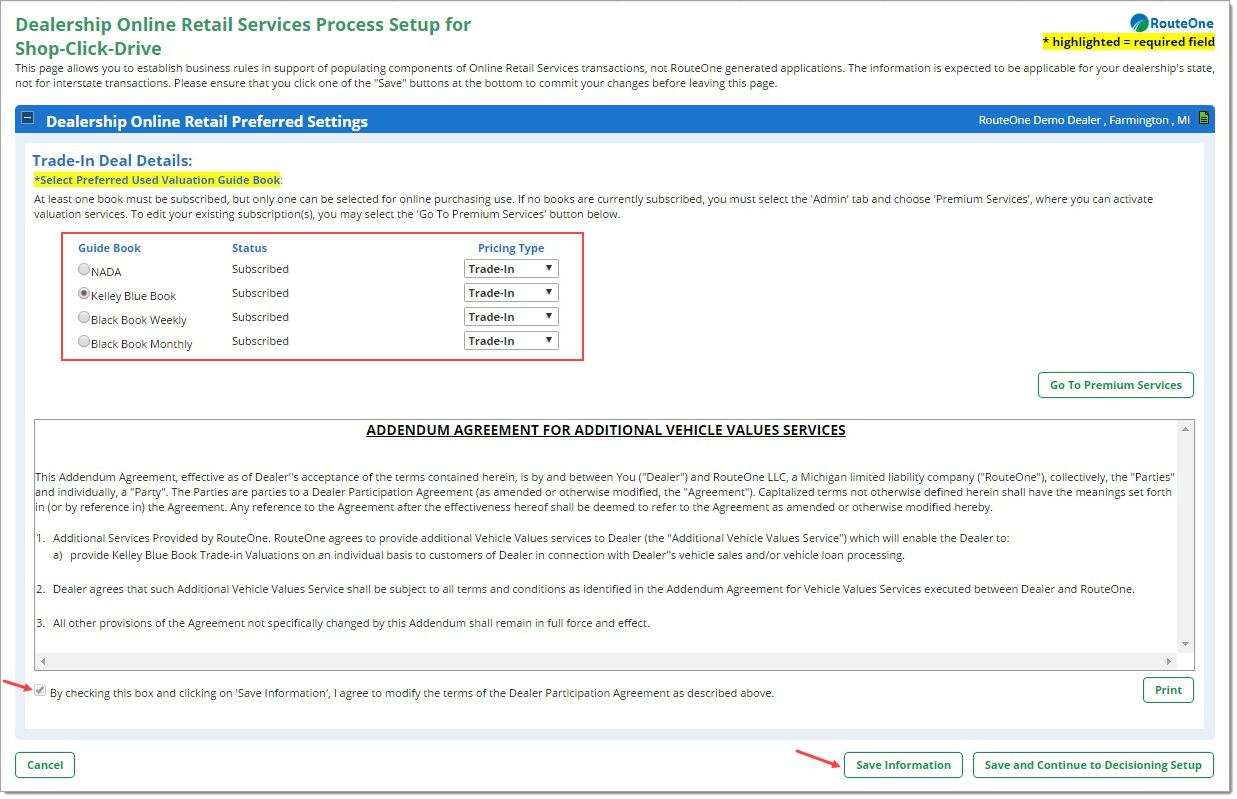
Task: Open the NADA Pricing Type dropdown
Action: pyautogui.click(x=511, y=269)
